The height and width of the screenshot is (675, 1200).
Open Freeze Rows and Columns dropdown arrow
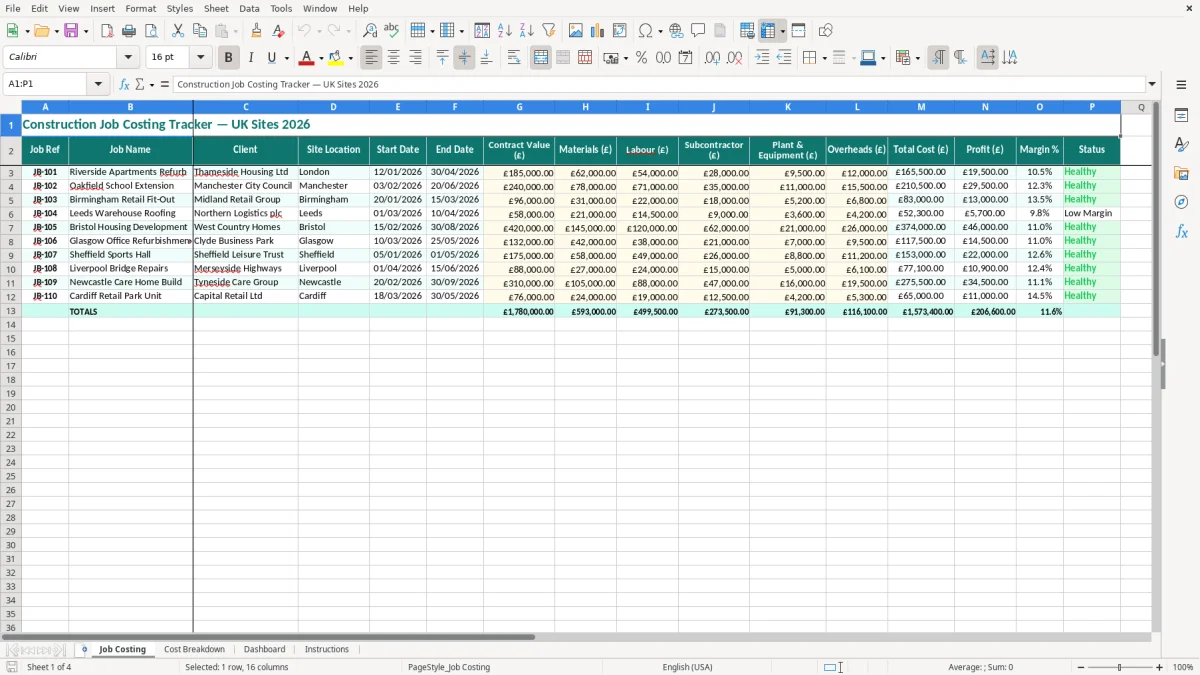pos(782,31)
